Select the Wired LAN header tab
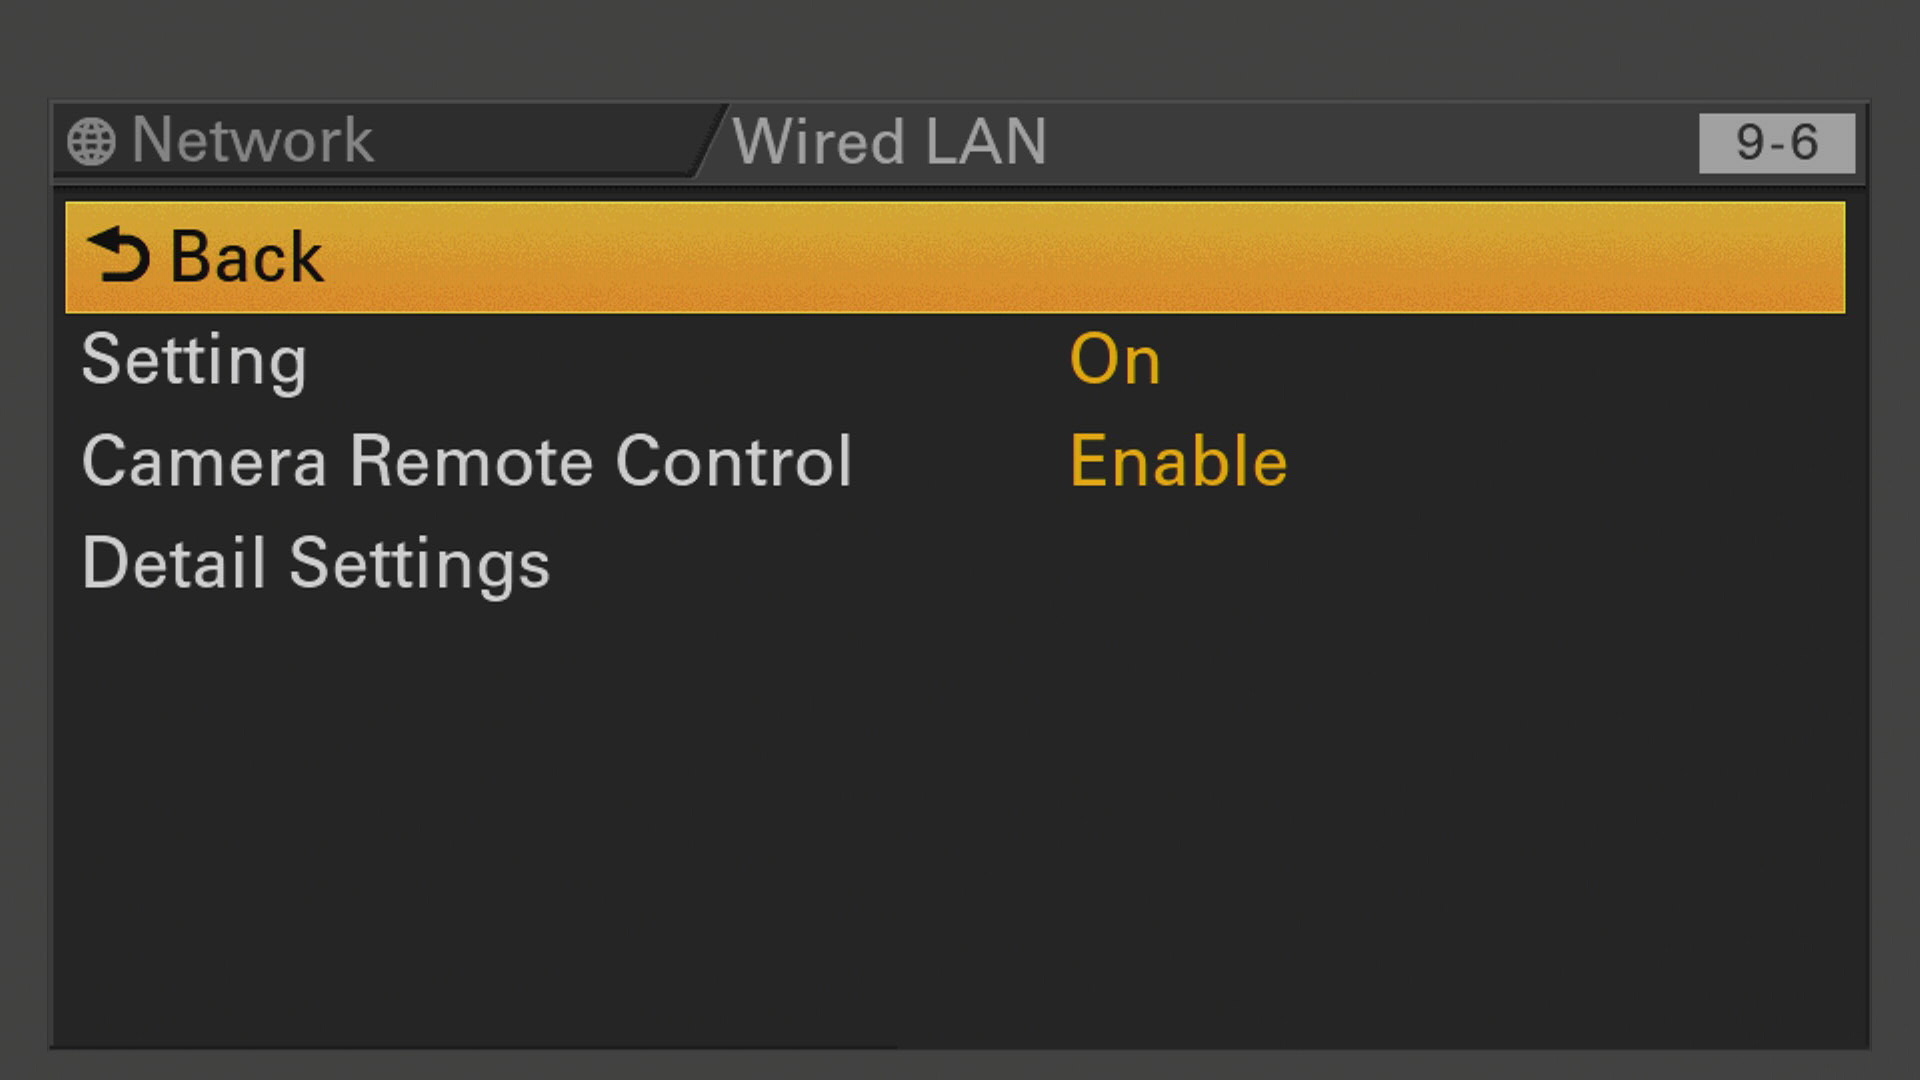The image size is (1920, 1080). [889, 141]
